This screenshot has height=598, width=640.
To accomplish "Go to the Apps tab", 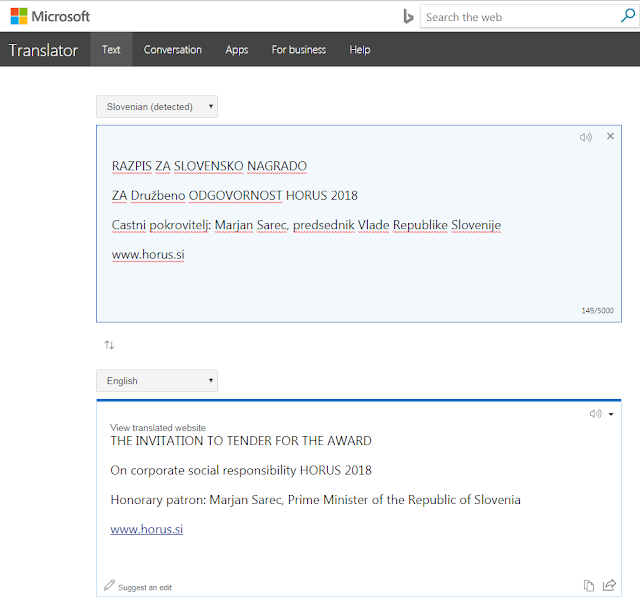I will pyautogui.click(x=237, y=50).
